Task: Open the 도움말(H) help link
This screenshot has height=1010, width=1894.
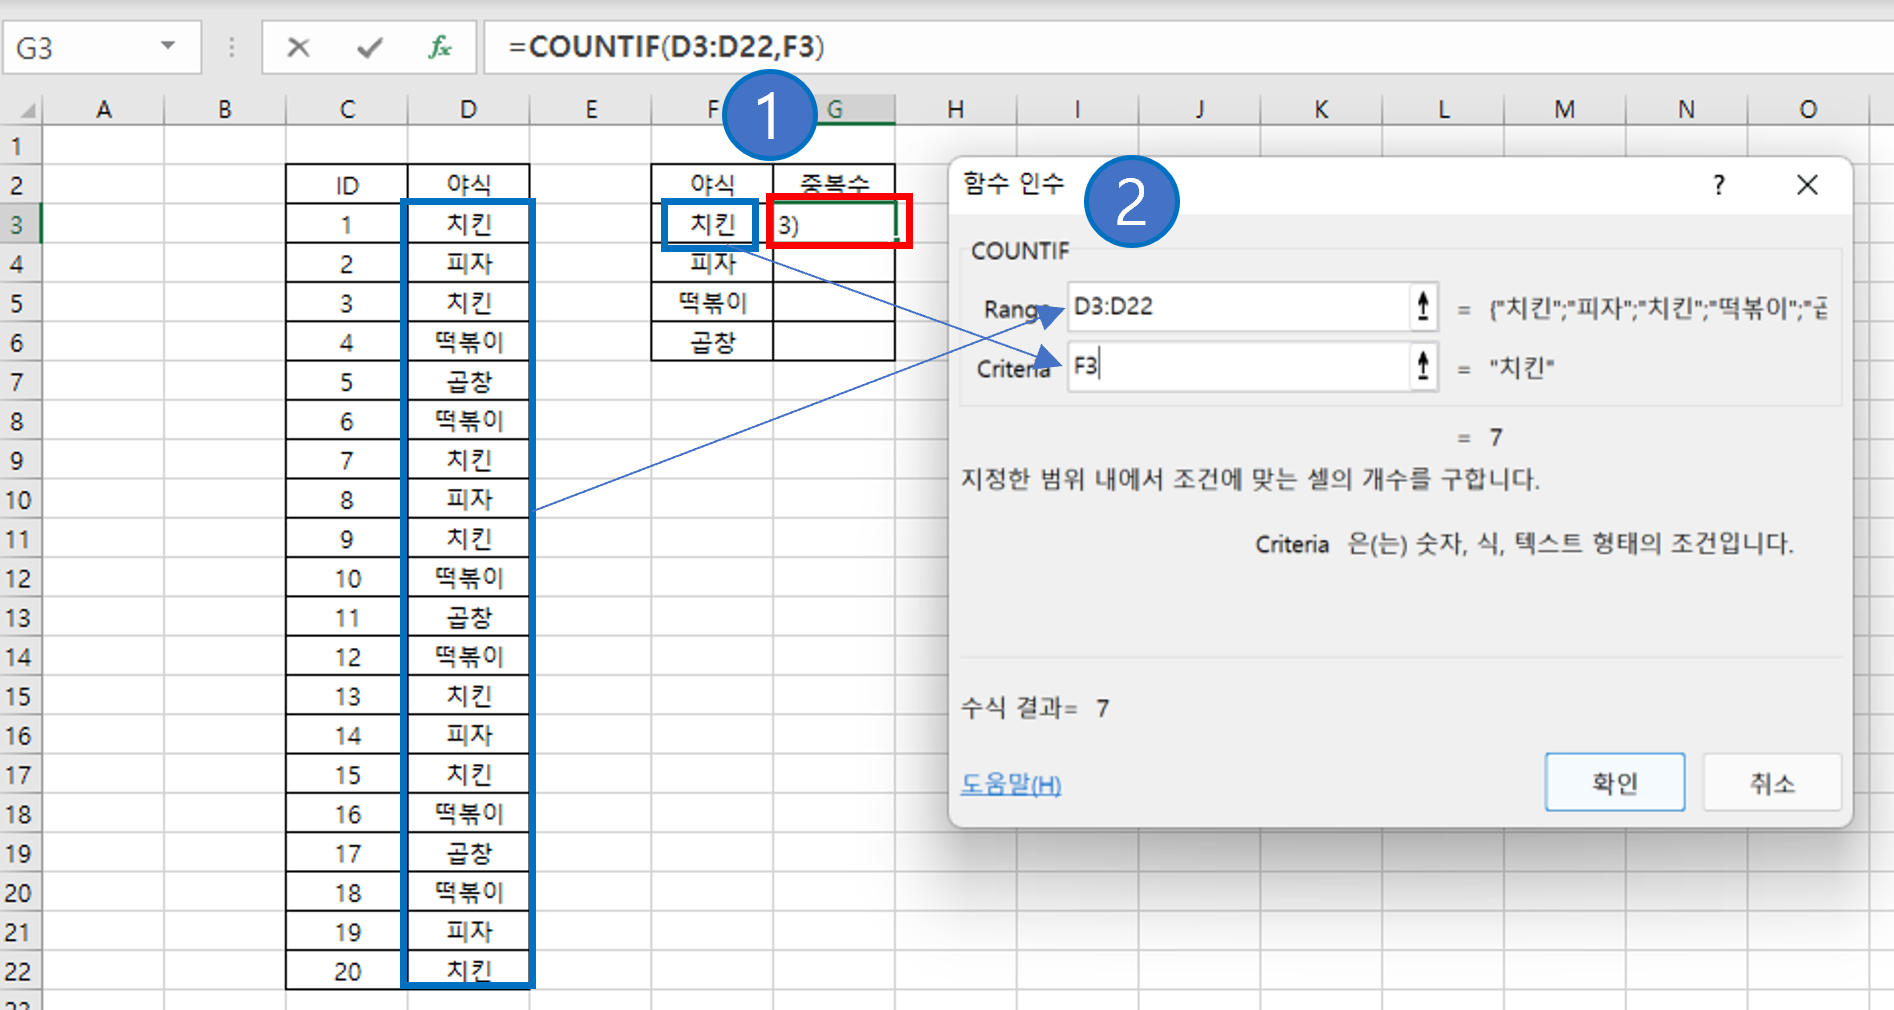Action: pos(1010,785)
